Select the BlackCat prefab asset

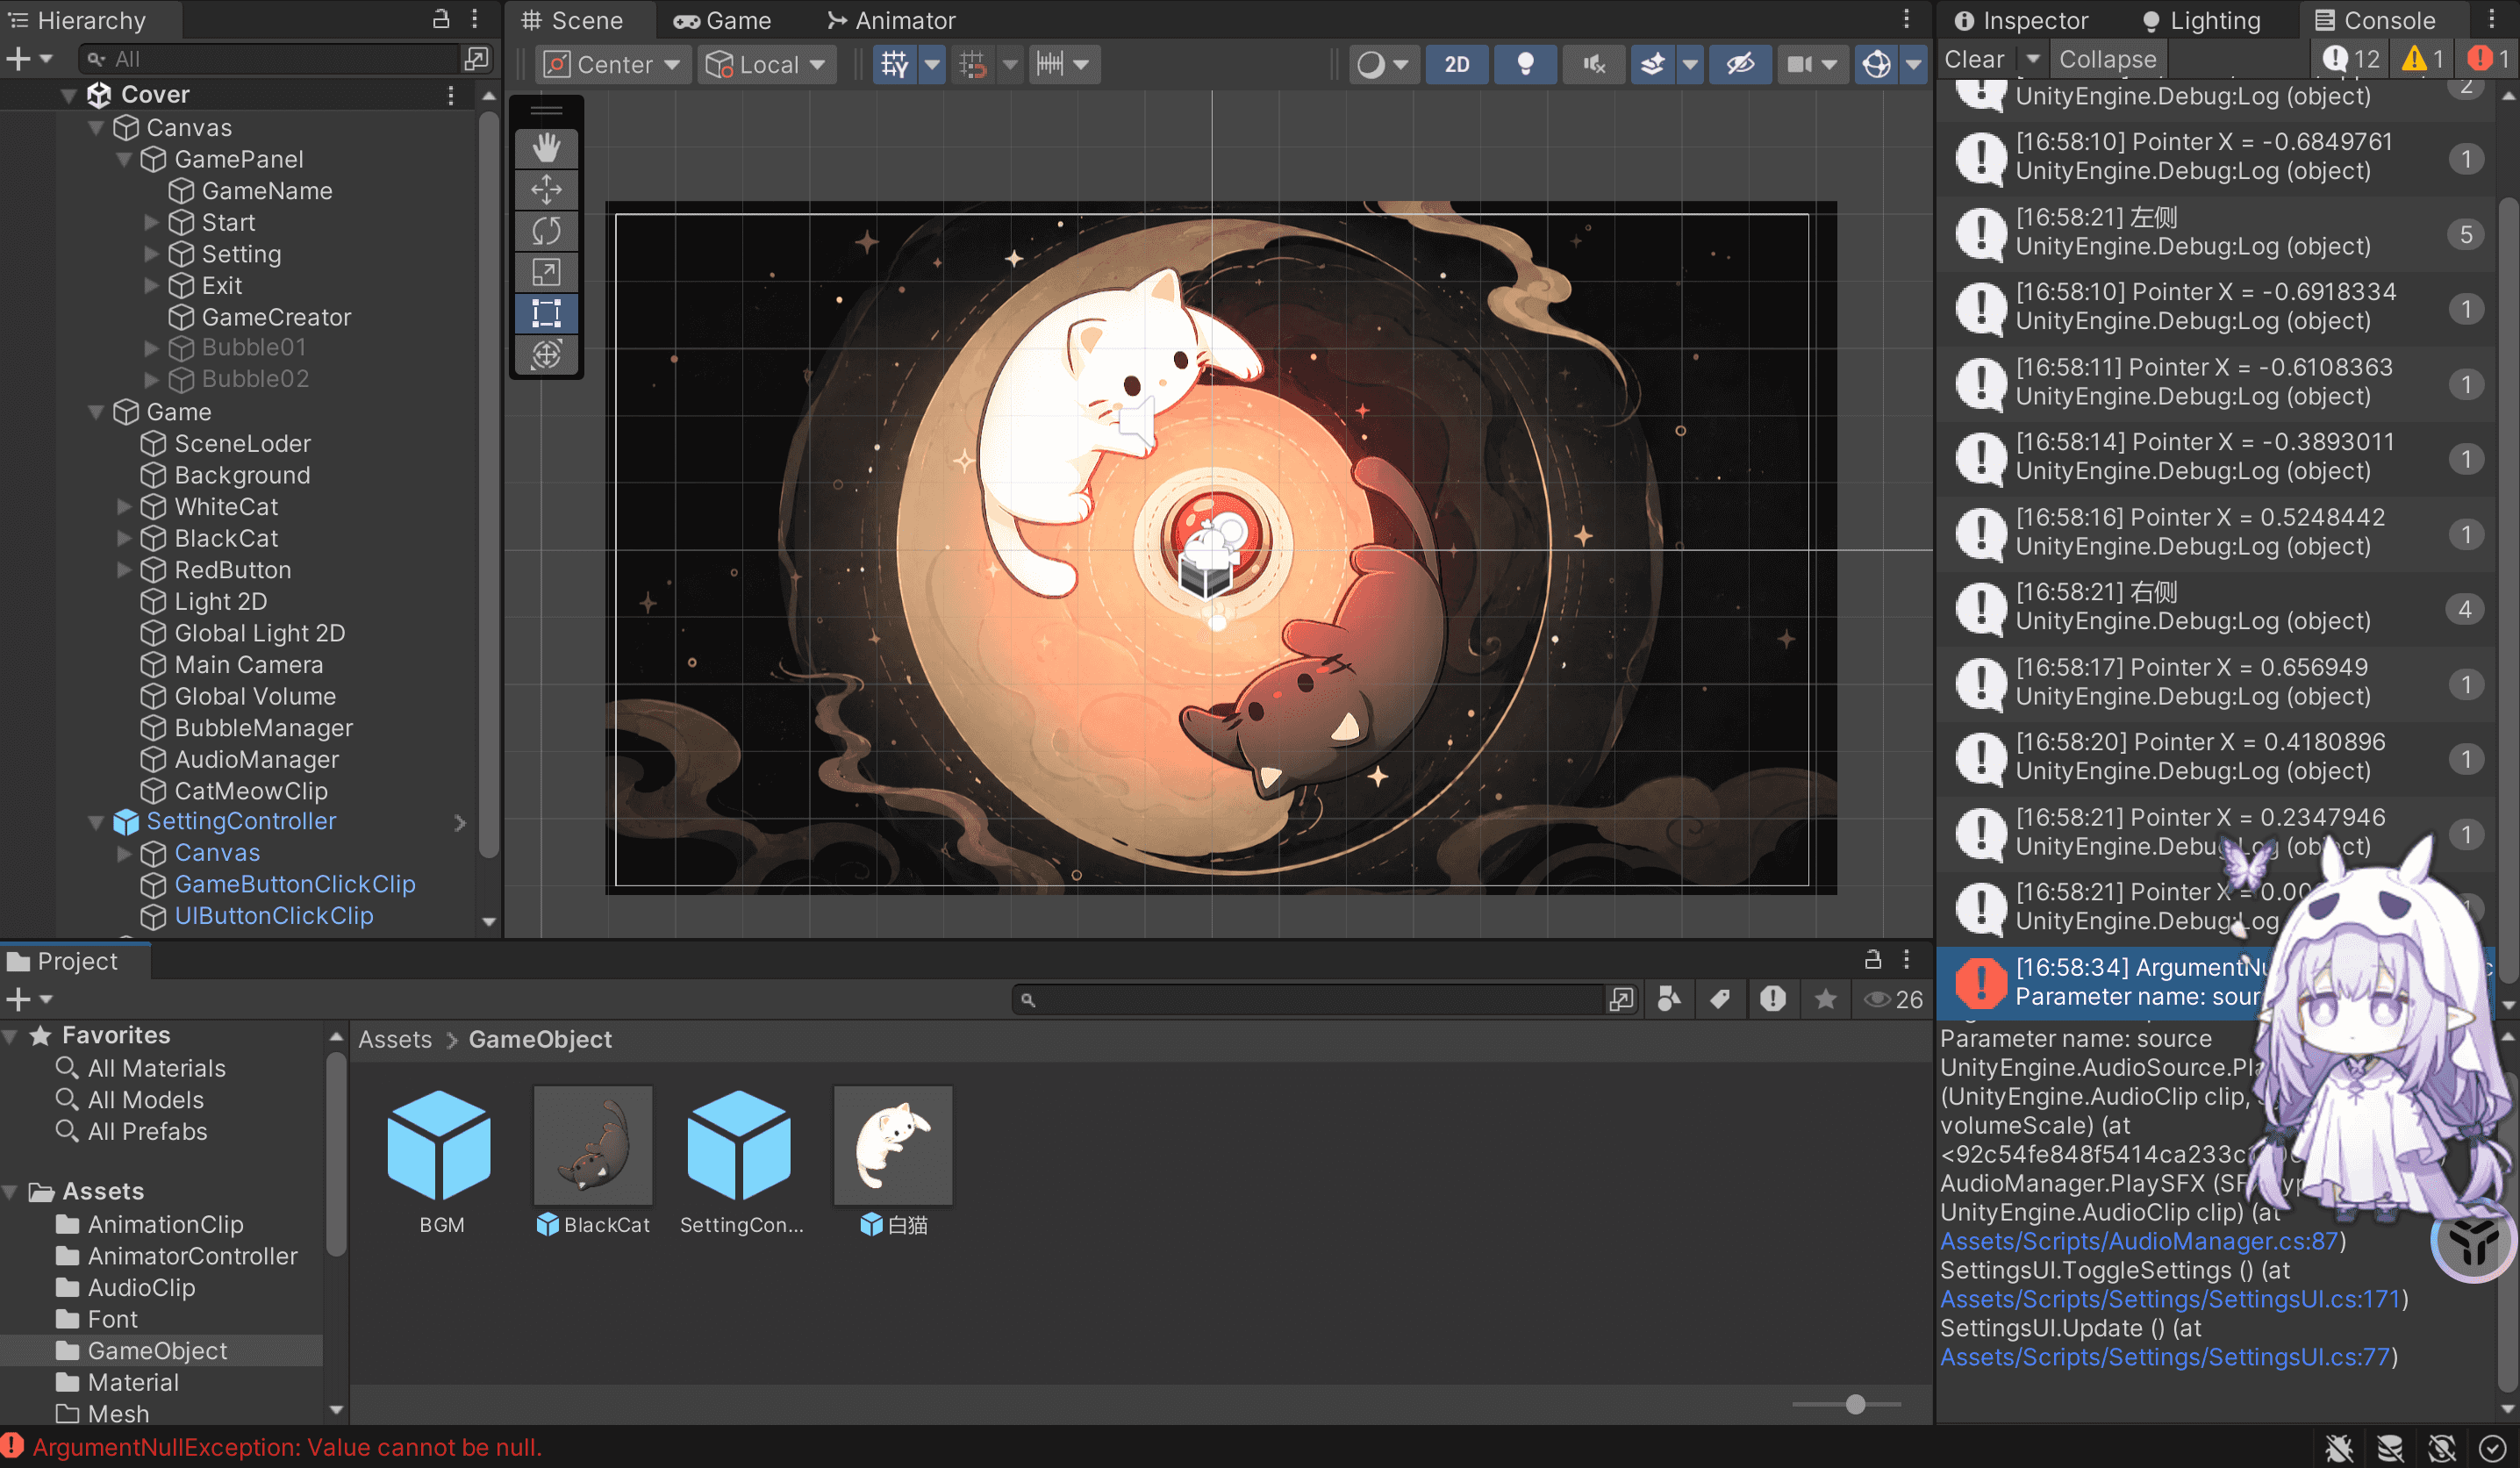click(593, 1162)
